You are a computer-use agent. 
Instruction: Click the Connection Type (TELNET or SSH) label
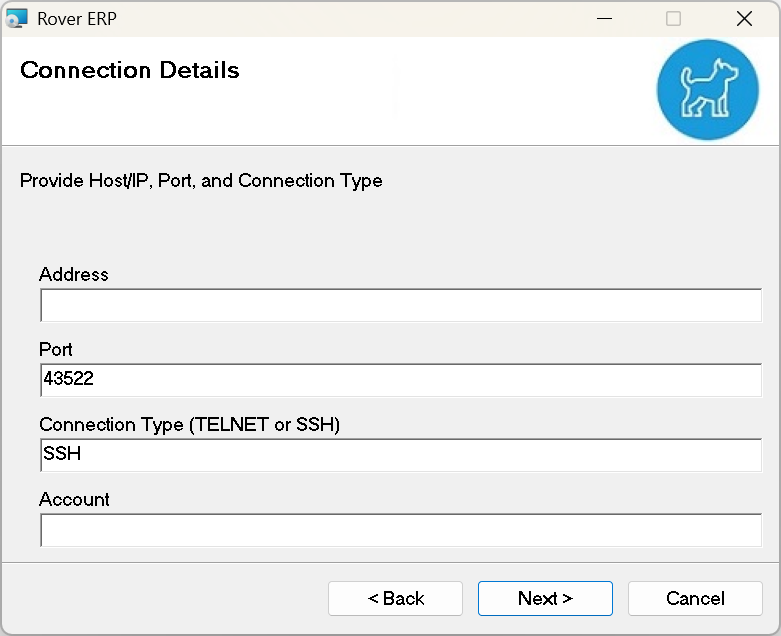coord(190,424)
